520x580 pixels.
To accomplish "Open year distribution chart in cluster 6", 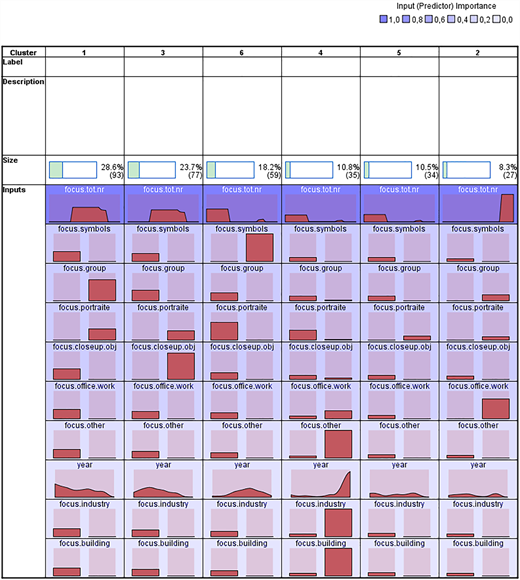I will click(242, 480).
